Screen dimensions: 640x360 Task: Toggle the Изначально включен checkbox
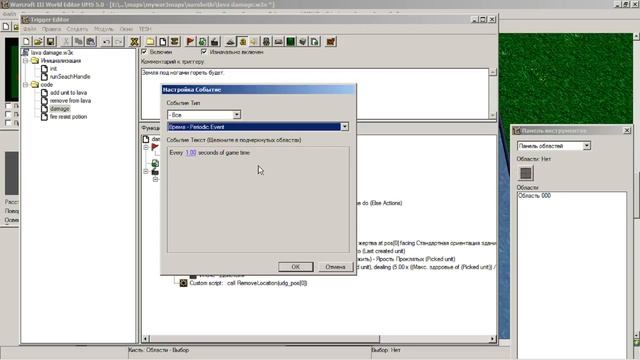coord(204,52)
